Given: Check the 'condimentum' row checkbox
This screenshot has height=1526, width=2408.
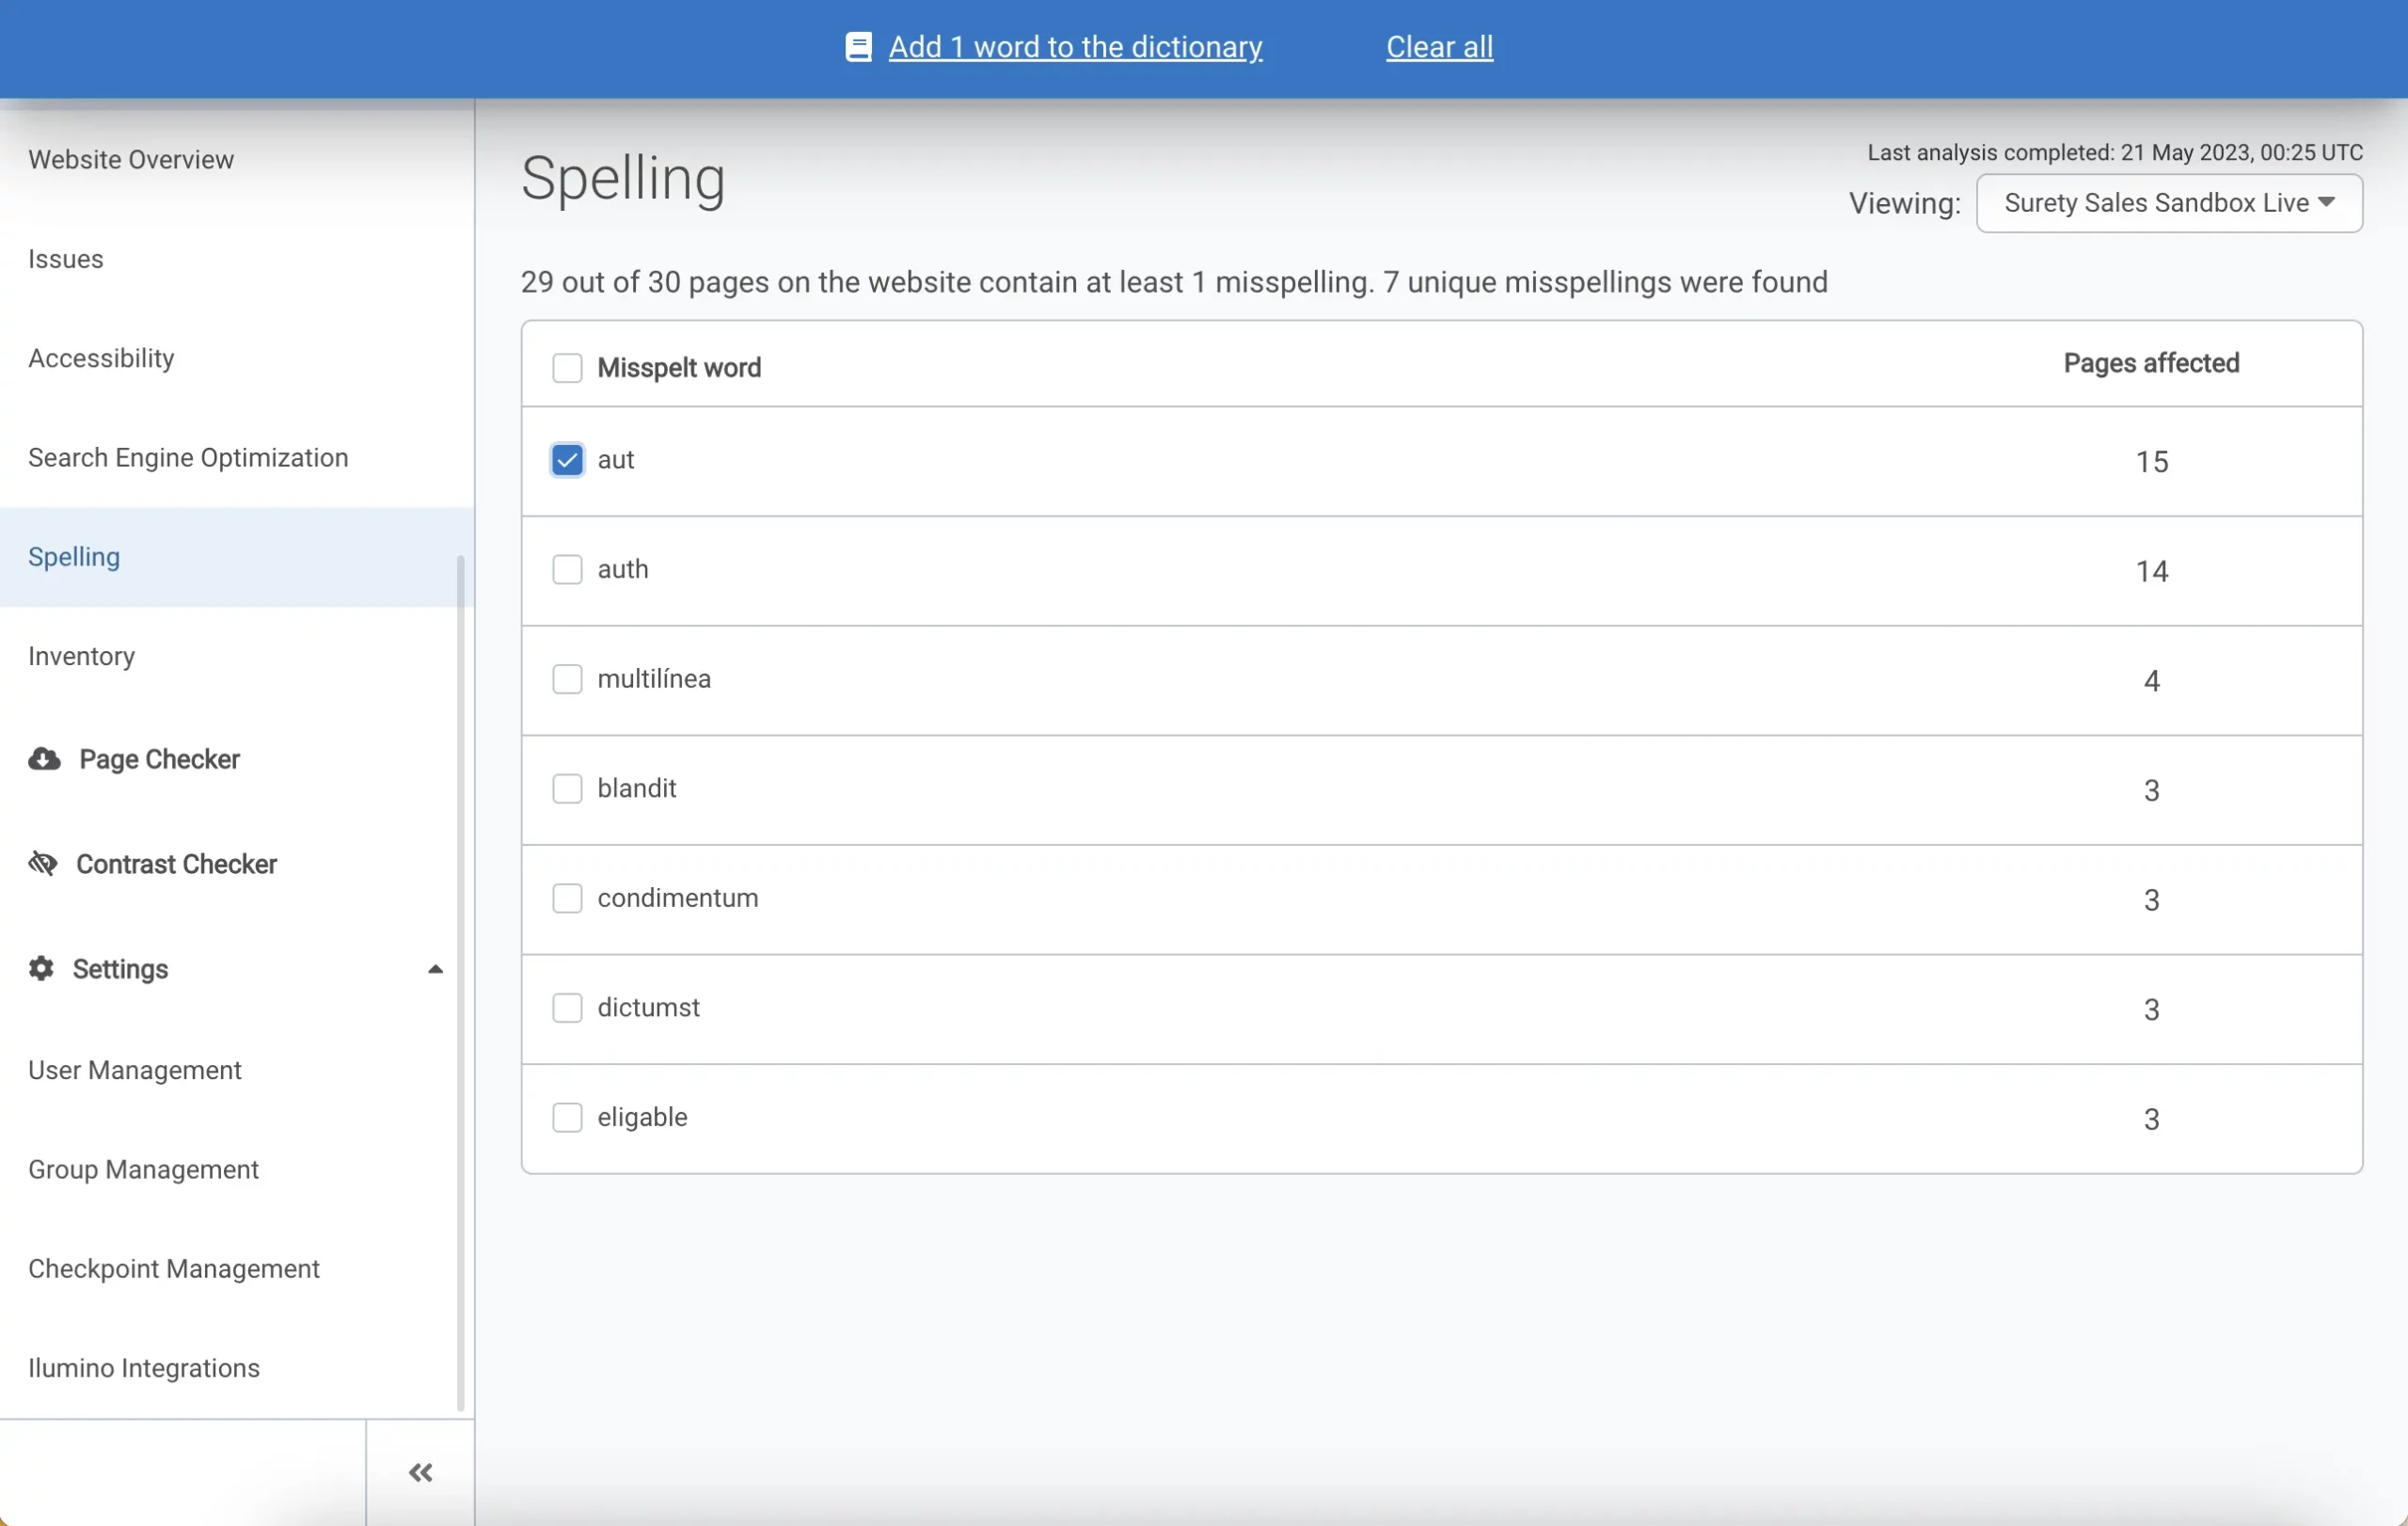Looking at the screenshot, I should [x=567, y=898].
